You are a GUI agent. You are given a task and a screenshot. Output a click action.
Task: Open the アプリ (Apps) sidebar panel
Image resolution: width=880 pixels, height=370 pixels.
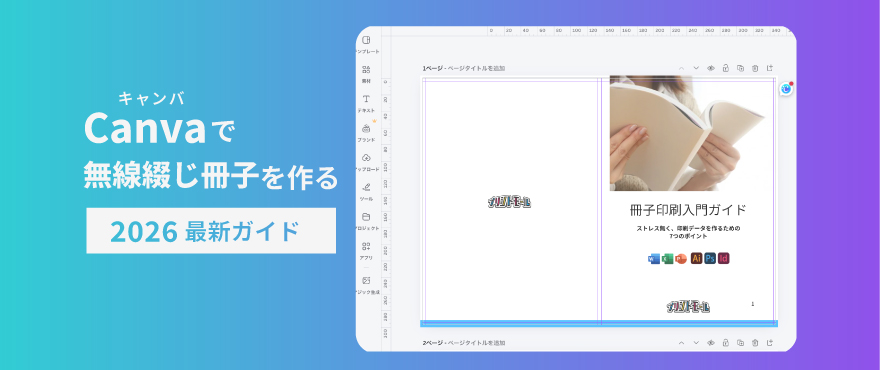point(366,251)
